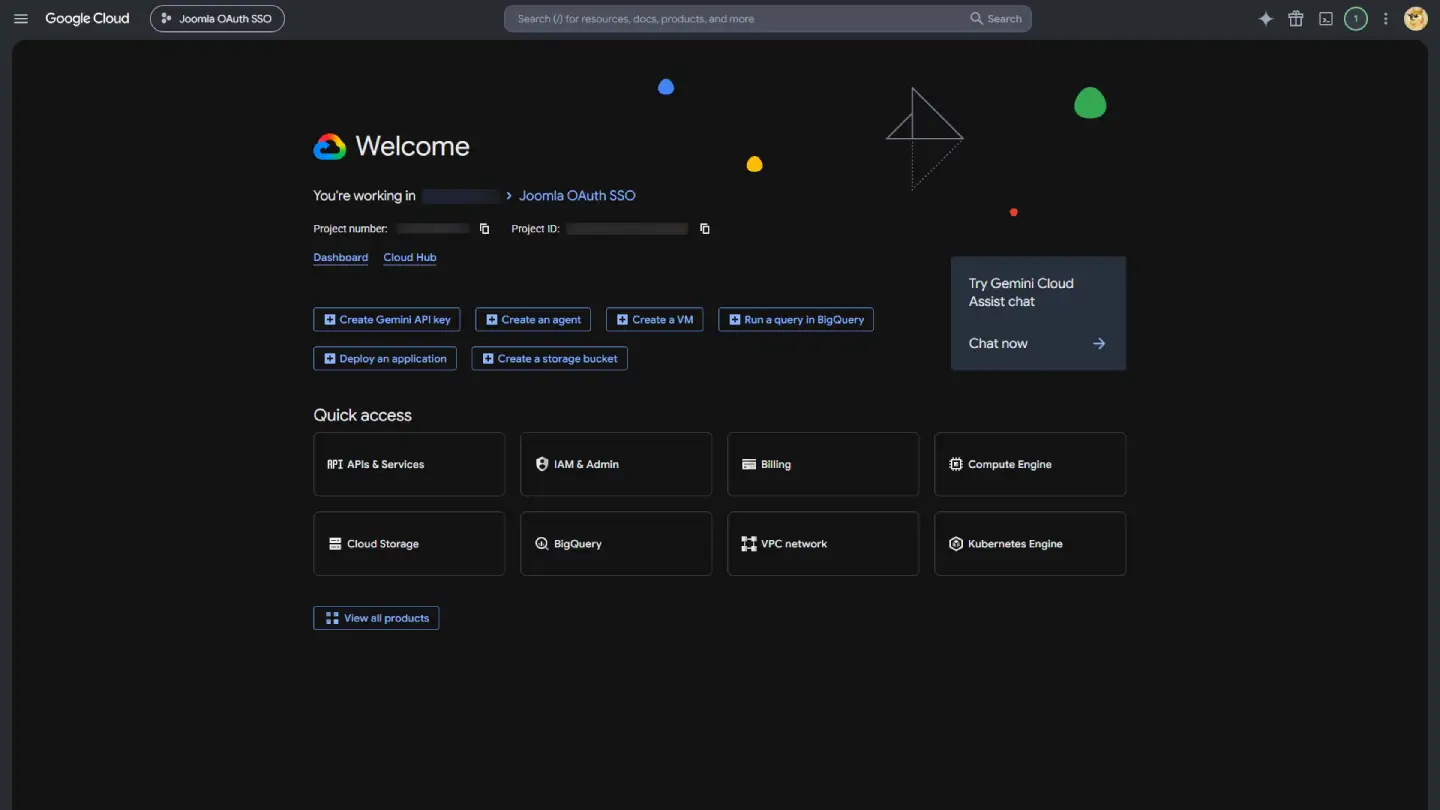Image resolution: width=1440 pixels, height=810 pixels.
Task: Open the gift free-trial icon
Action: 1296,19
